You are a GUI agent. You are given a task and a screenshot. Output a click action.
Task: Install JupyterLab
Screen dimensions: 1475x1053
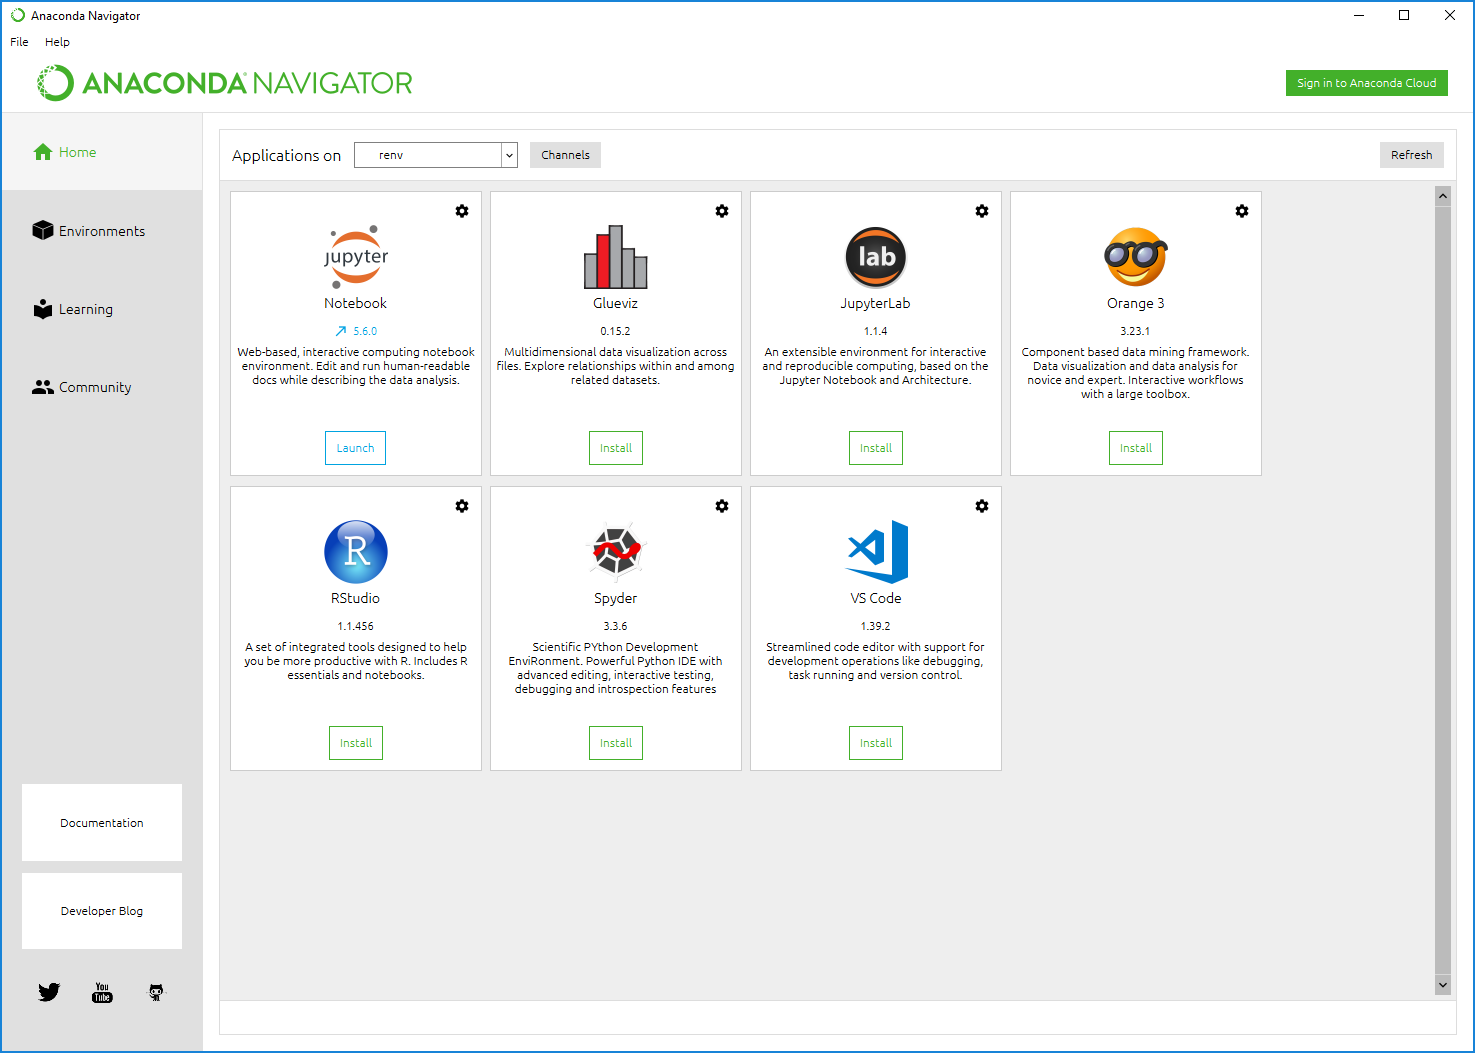(876, 448)
